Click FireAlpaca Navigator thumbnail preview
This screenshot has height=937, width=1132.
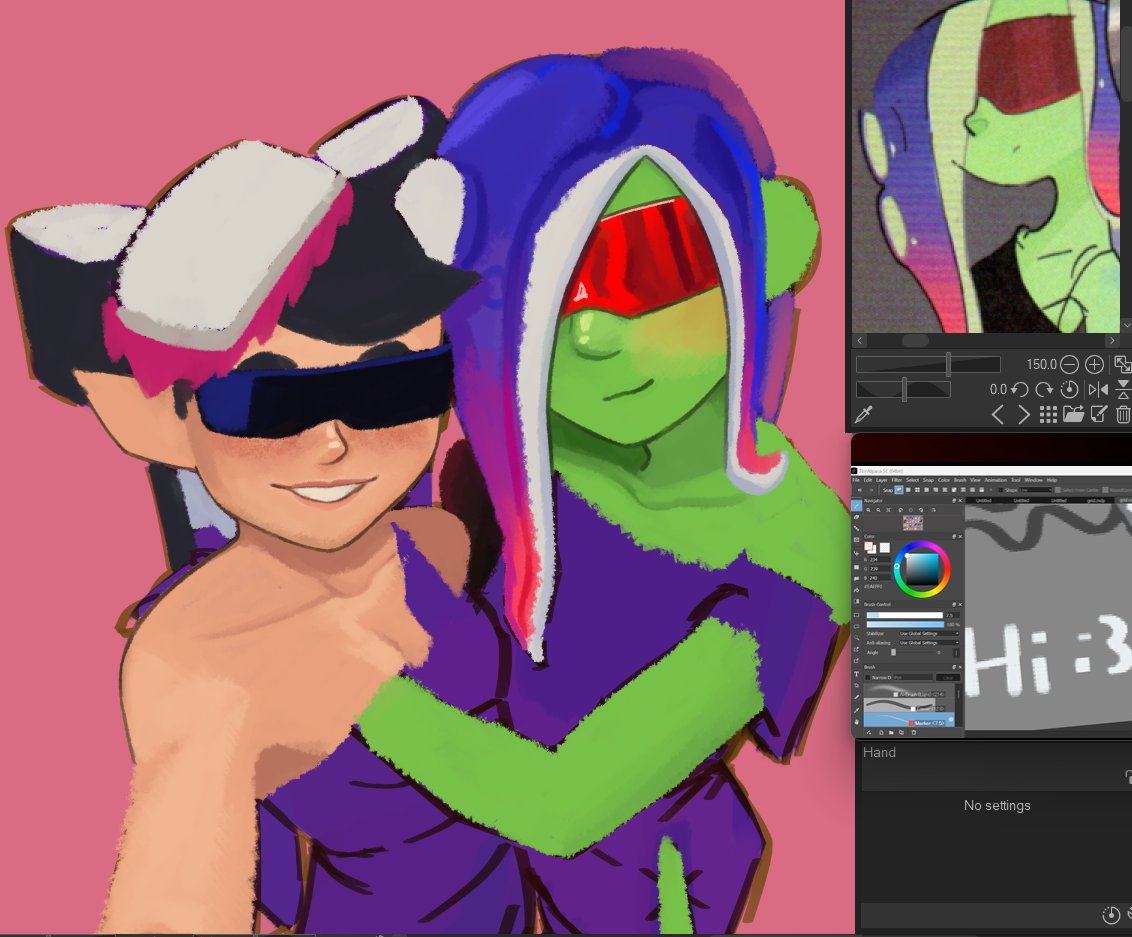(913, 523)
